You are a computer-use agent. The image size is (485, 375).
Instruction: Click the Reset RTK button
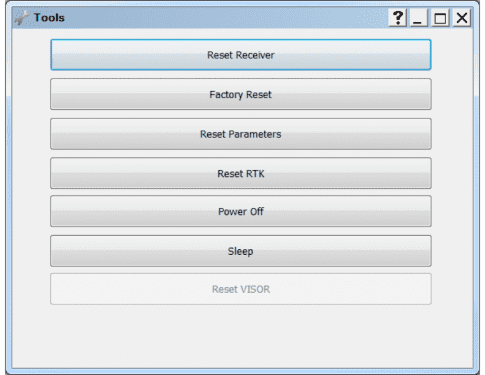[x=241, y=173]
